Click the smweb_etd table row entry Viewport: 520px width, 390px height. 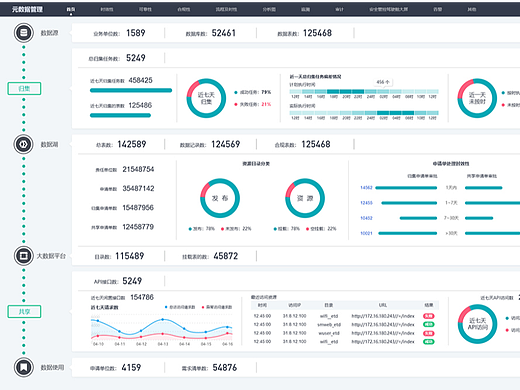click(x=329, y=324)
